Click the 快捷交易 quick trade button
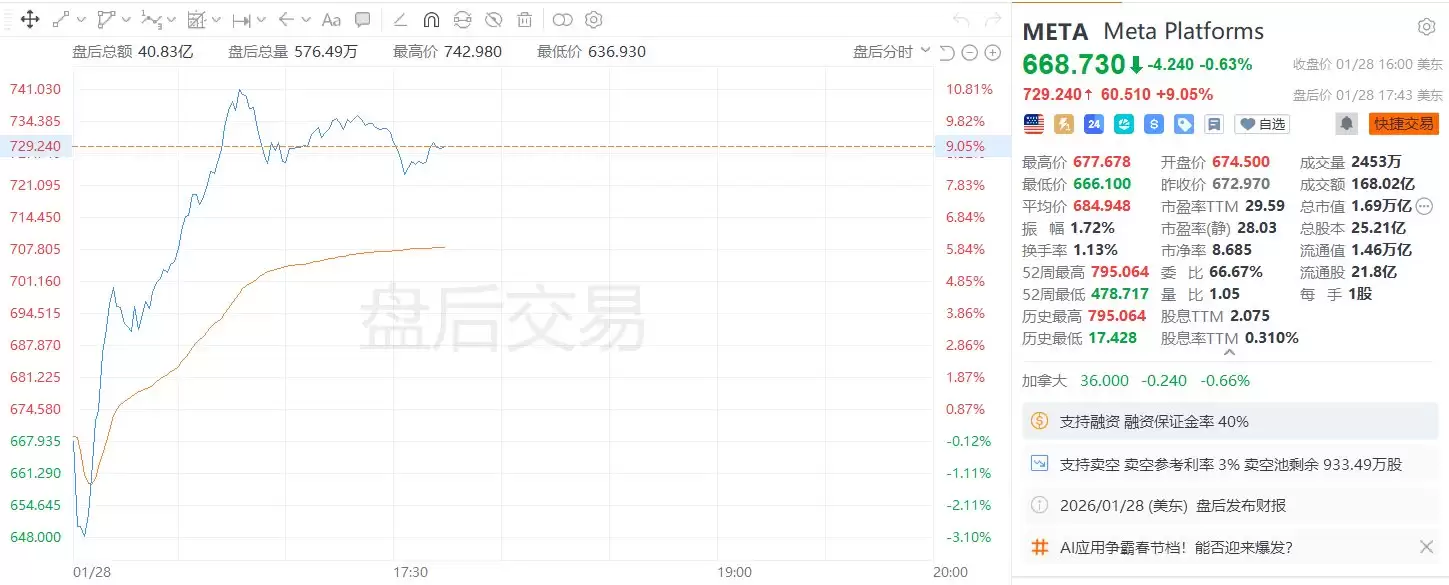 click(x=1403, y=124)
